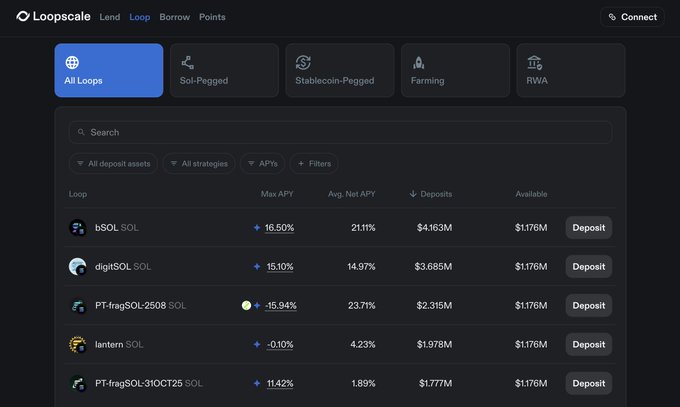This screenshot has width=680, height=407.
Task: Click the -15.94% Max APY value
Action: tap(281, 305)
